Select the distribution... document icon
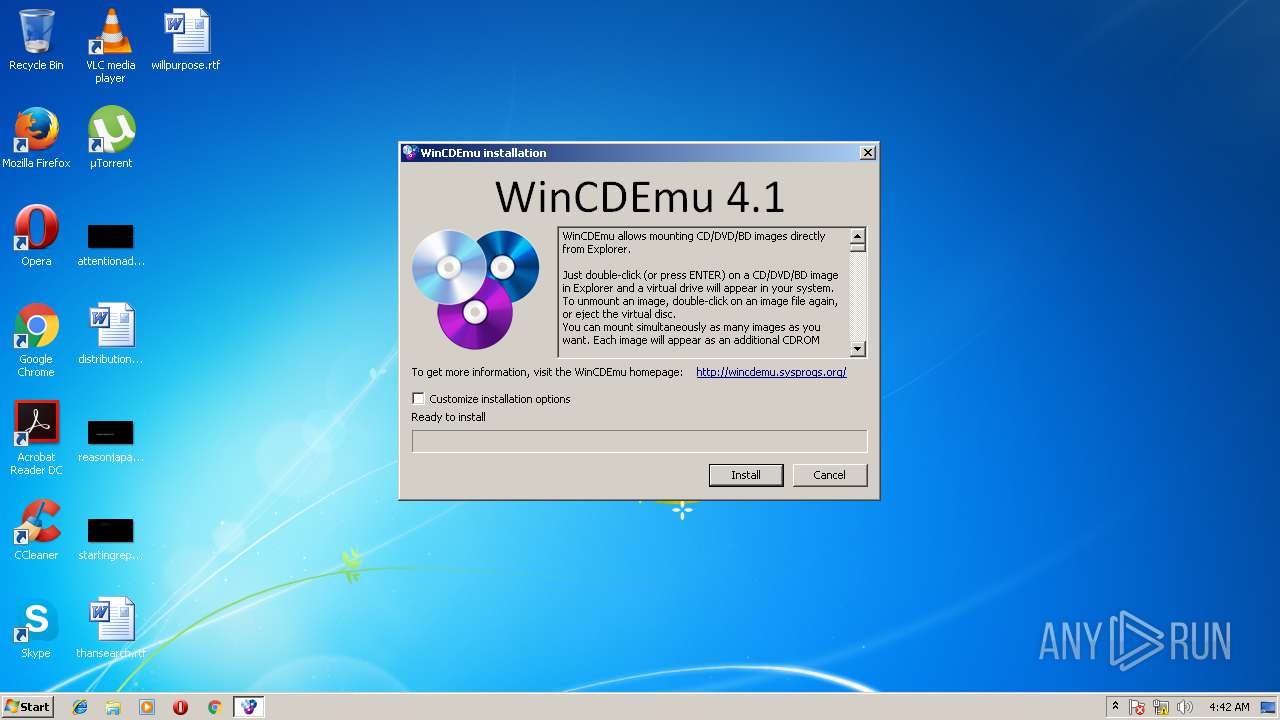1280x720 pixels. (110, 334)
